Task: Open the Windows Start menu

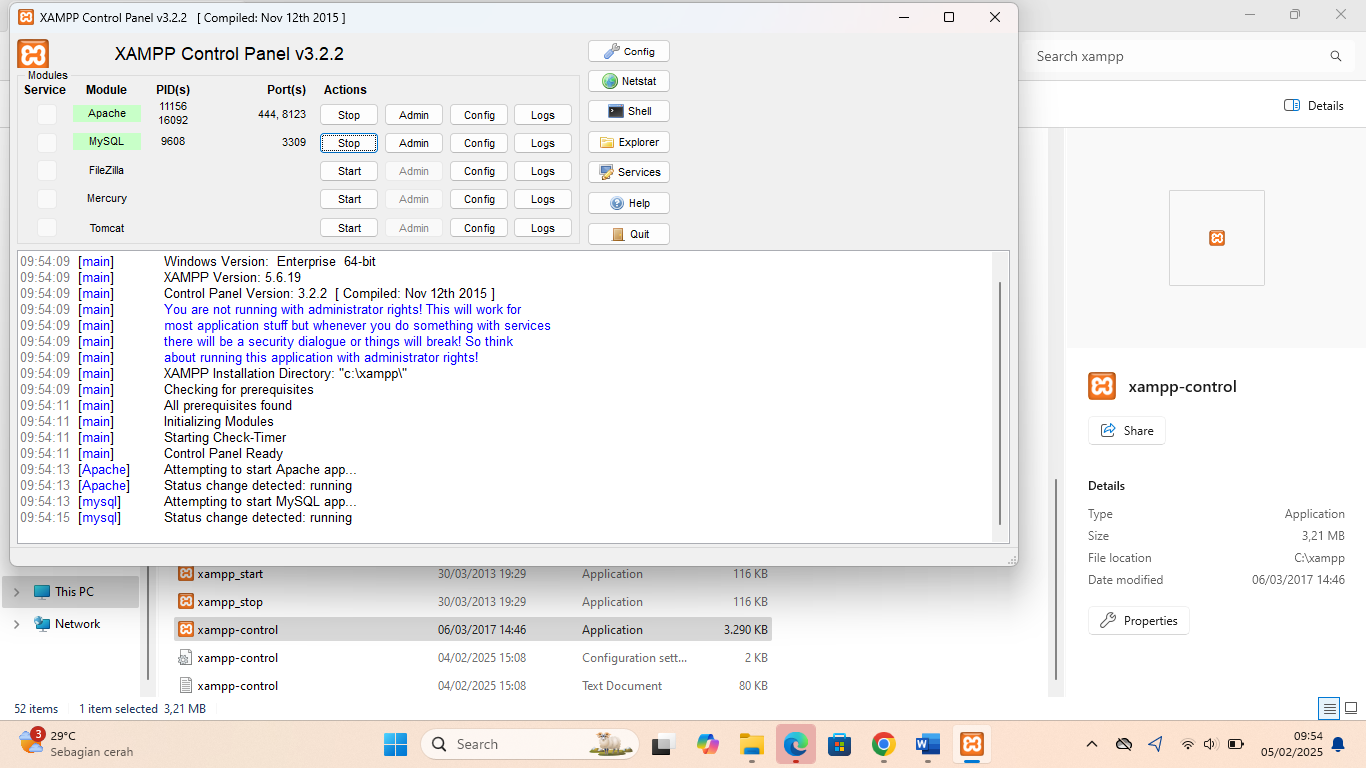Action: click(x=396, y=744)
